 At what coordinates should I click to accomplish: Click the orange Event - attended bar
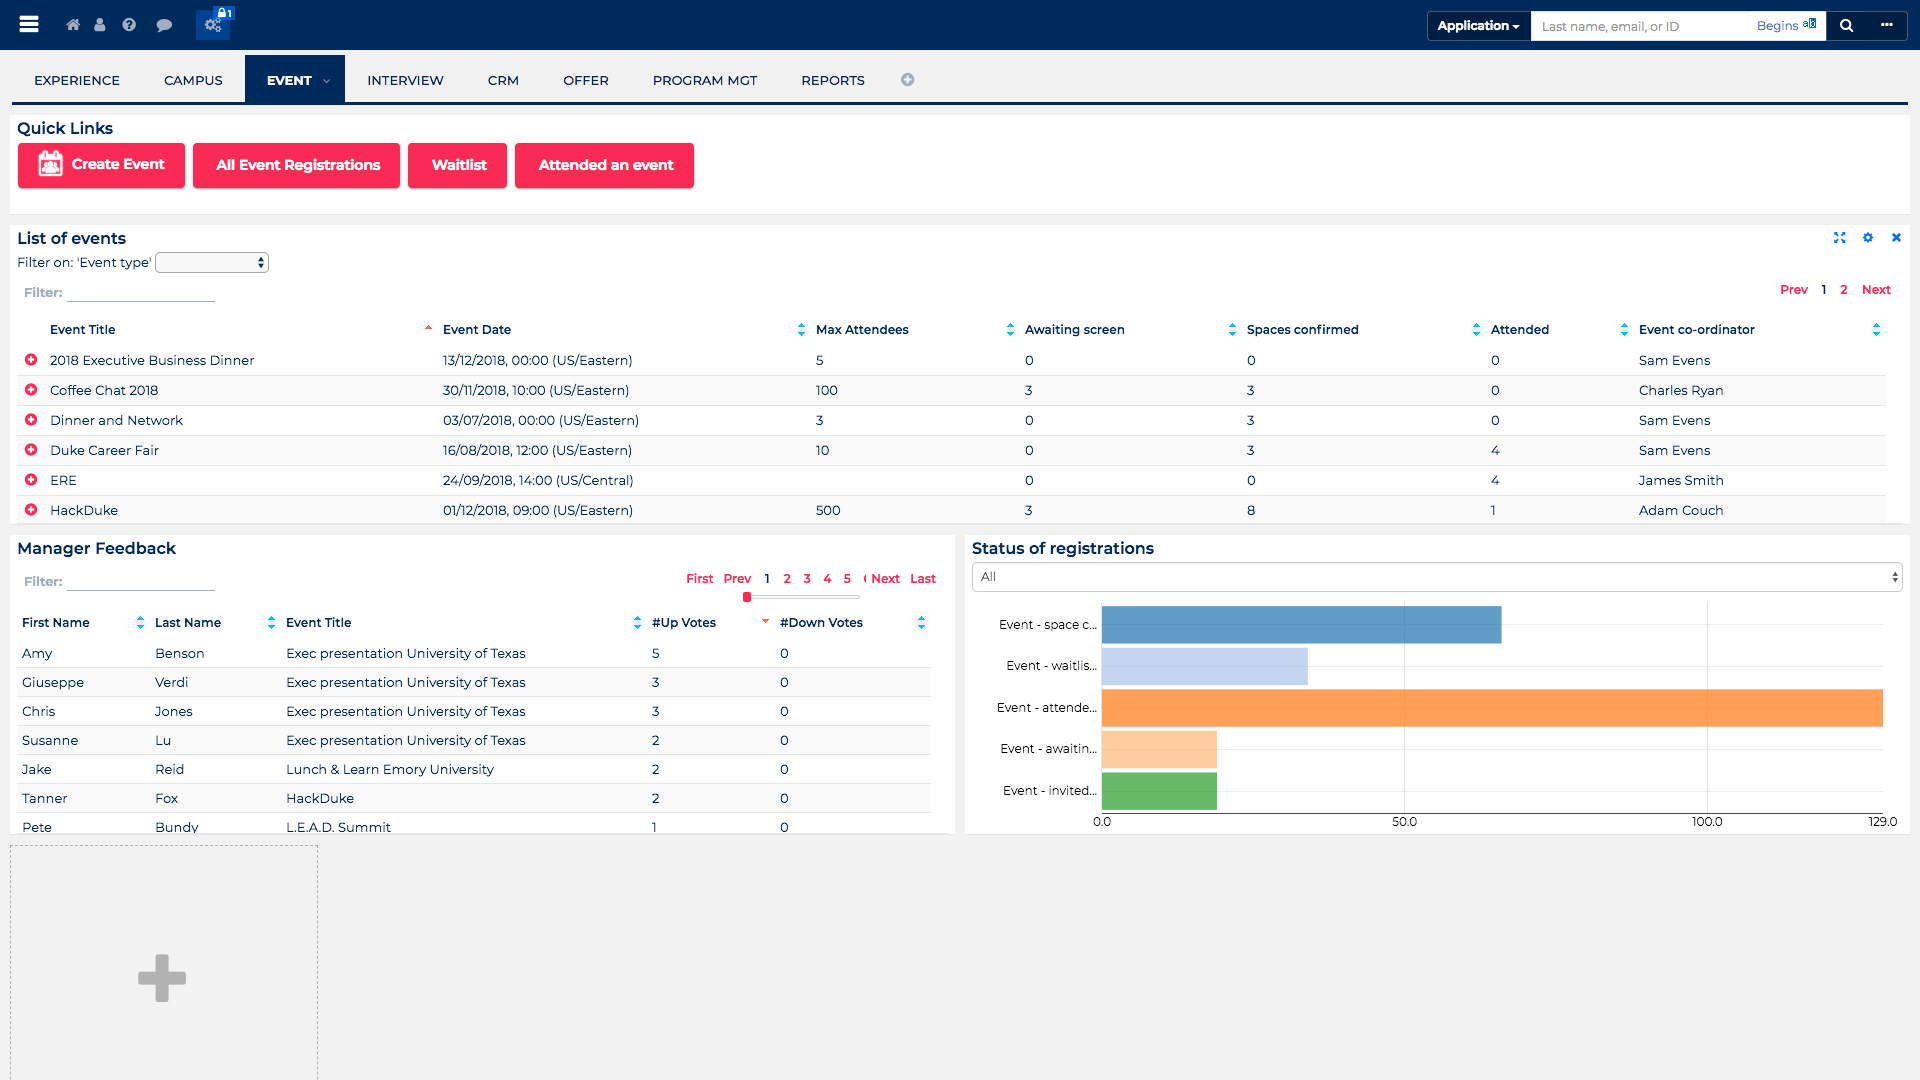(1492, 708)
